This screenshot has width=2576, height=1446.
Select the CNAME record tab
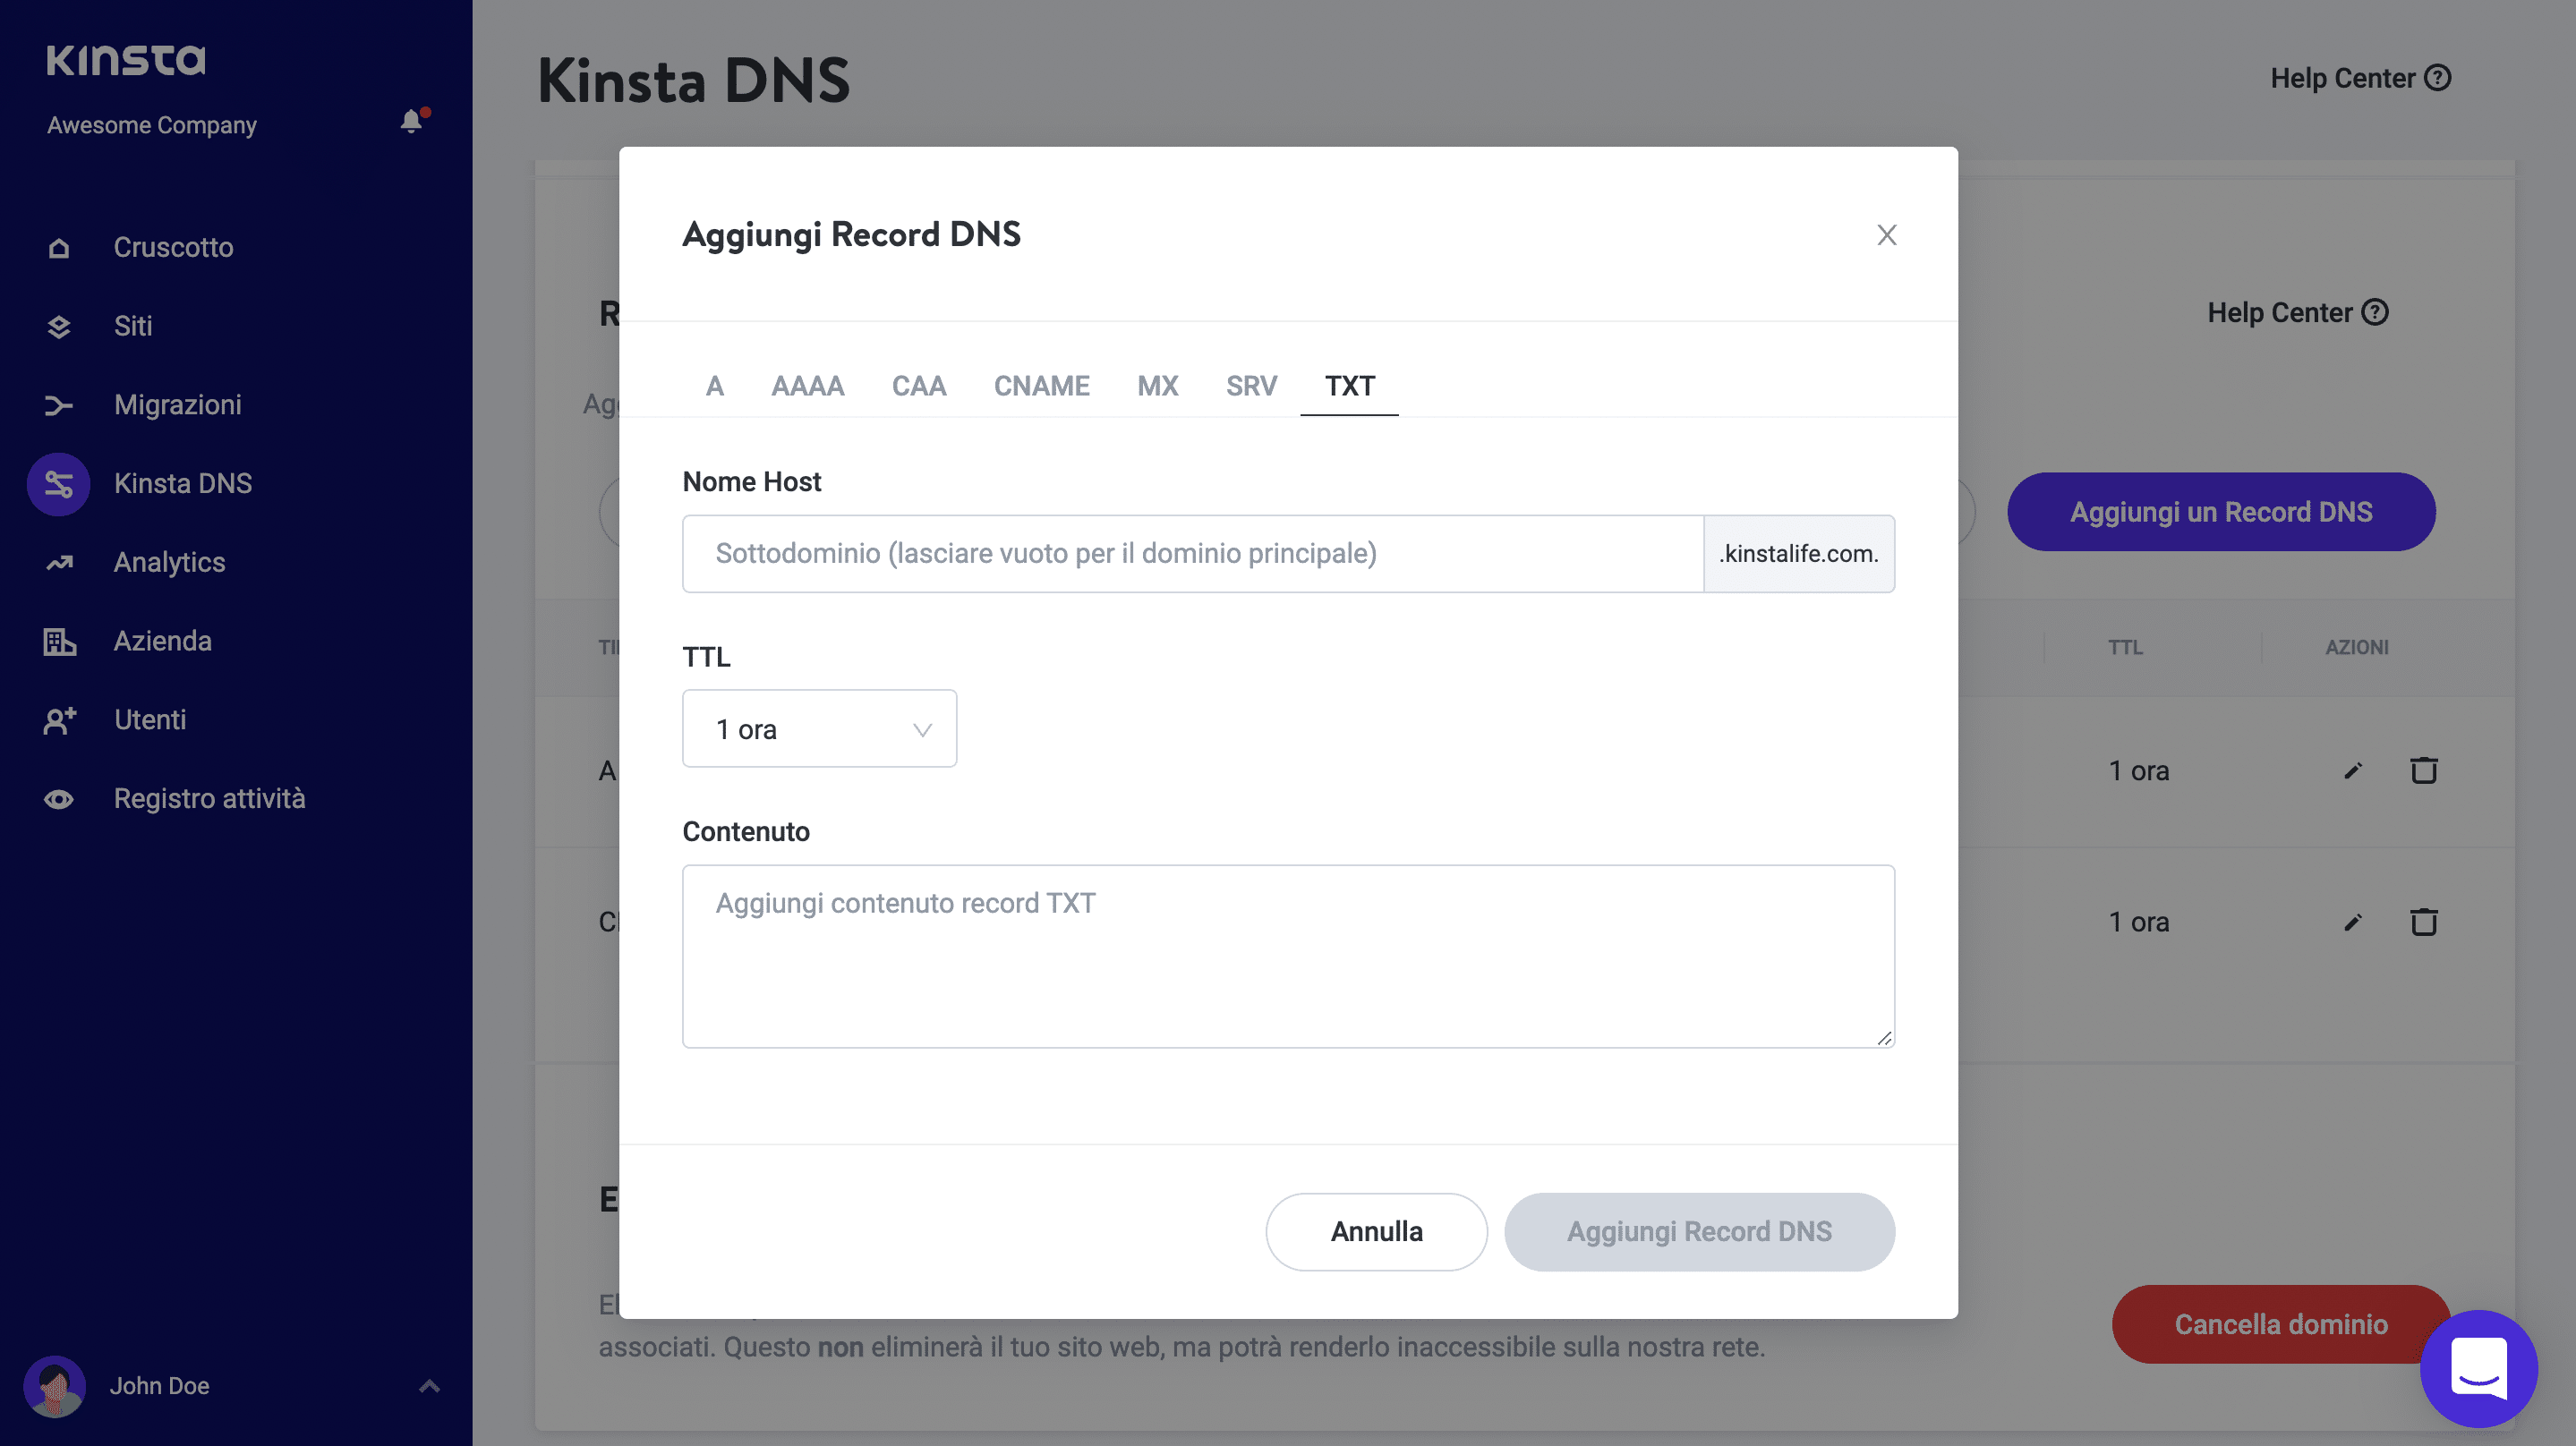click(1041, 386)
